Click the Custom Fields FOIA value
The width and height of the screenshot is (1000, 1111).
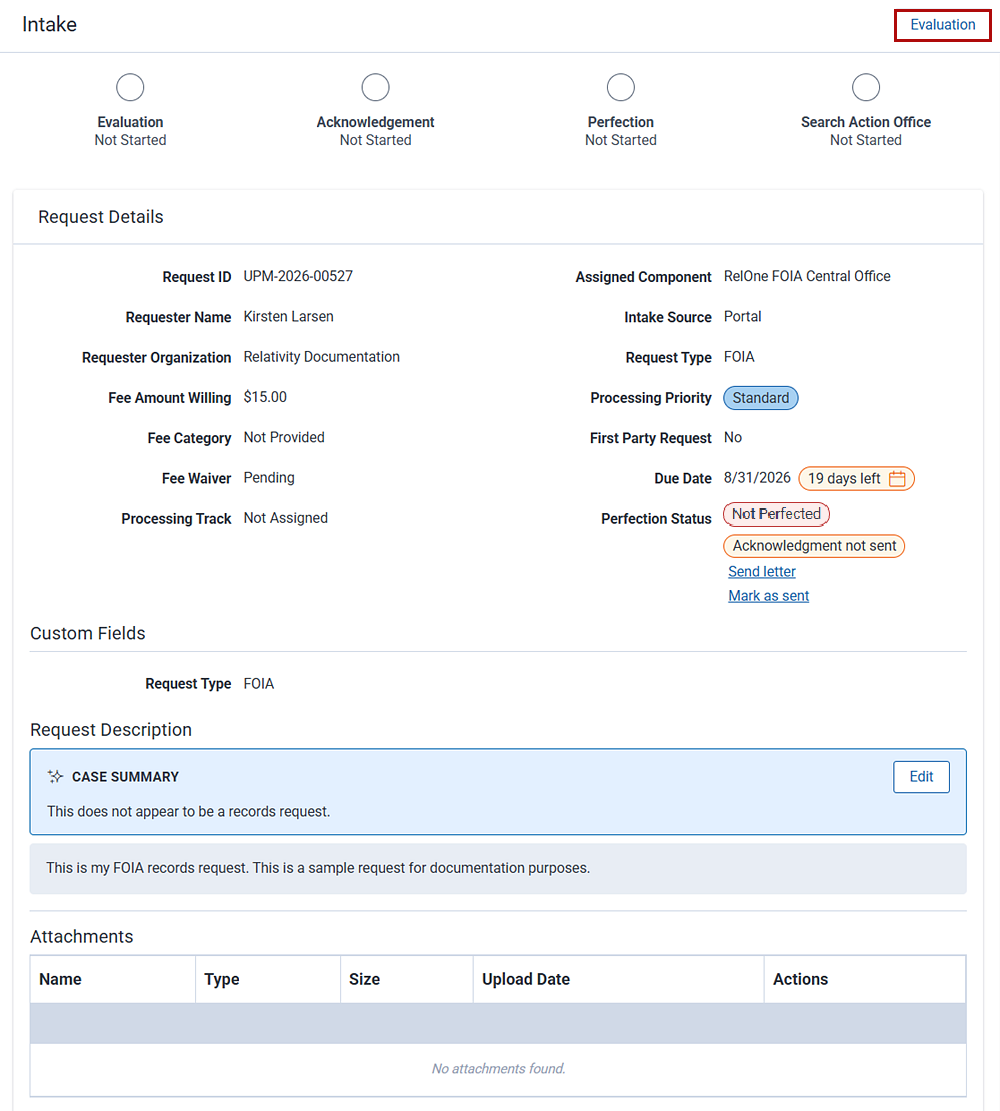pyautogui.click(x=259, y=684)
